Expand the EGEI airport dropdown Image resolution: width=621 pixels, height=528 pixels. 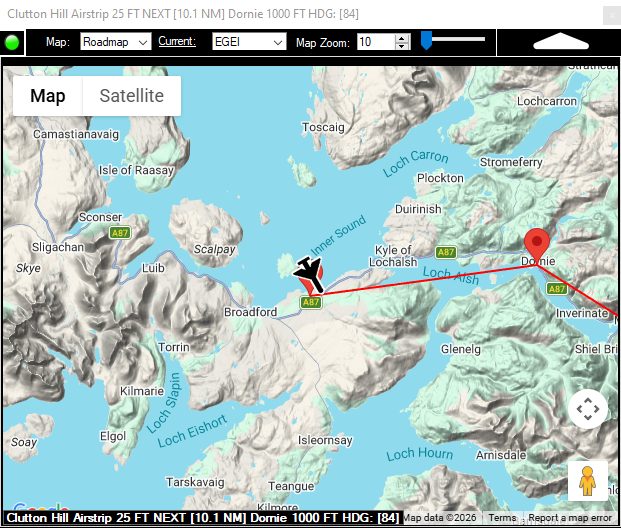point(277,42)
